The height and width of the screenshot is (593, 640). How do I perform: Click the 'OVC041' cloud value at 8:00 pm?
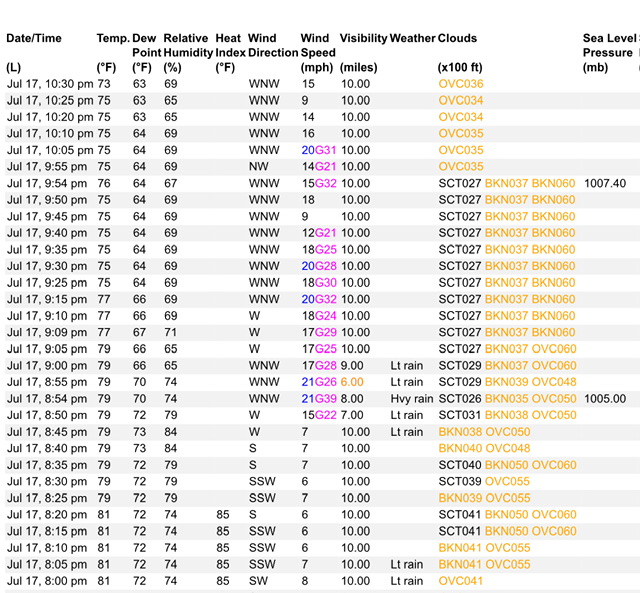pyautogui.click(x=461, y=581)
